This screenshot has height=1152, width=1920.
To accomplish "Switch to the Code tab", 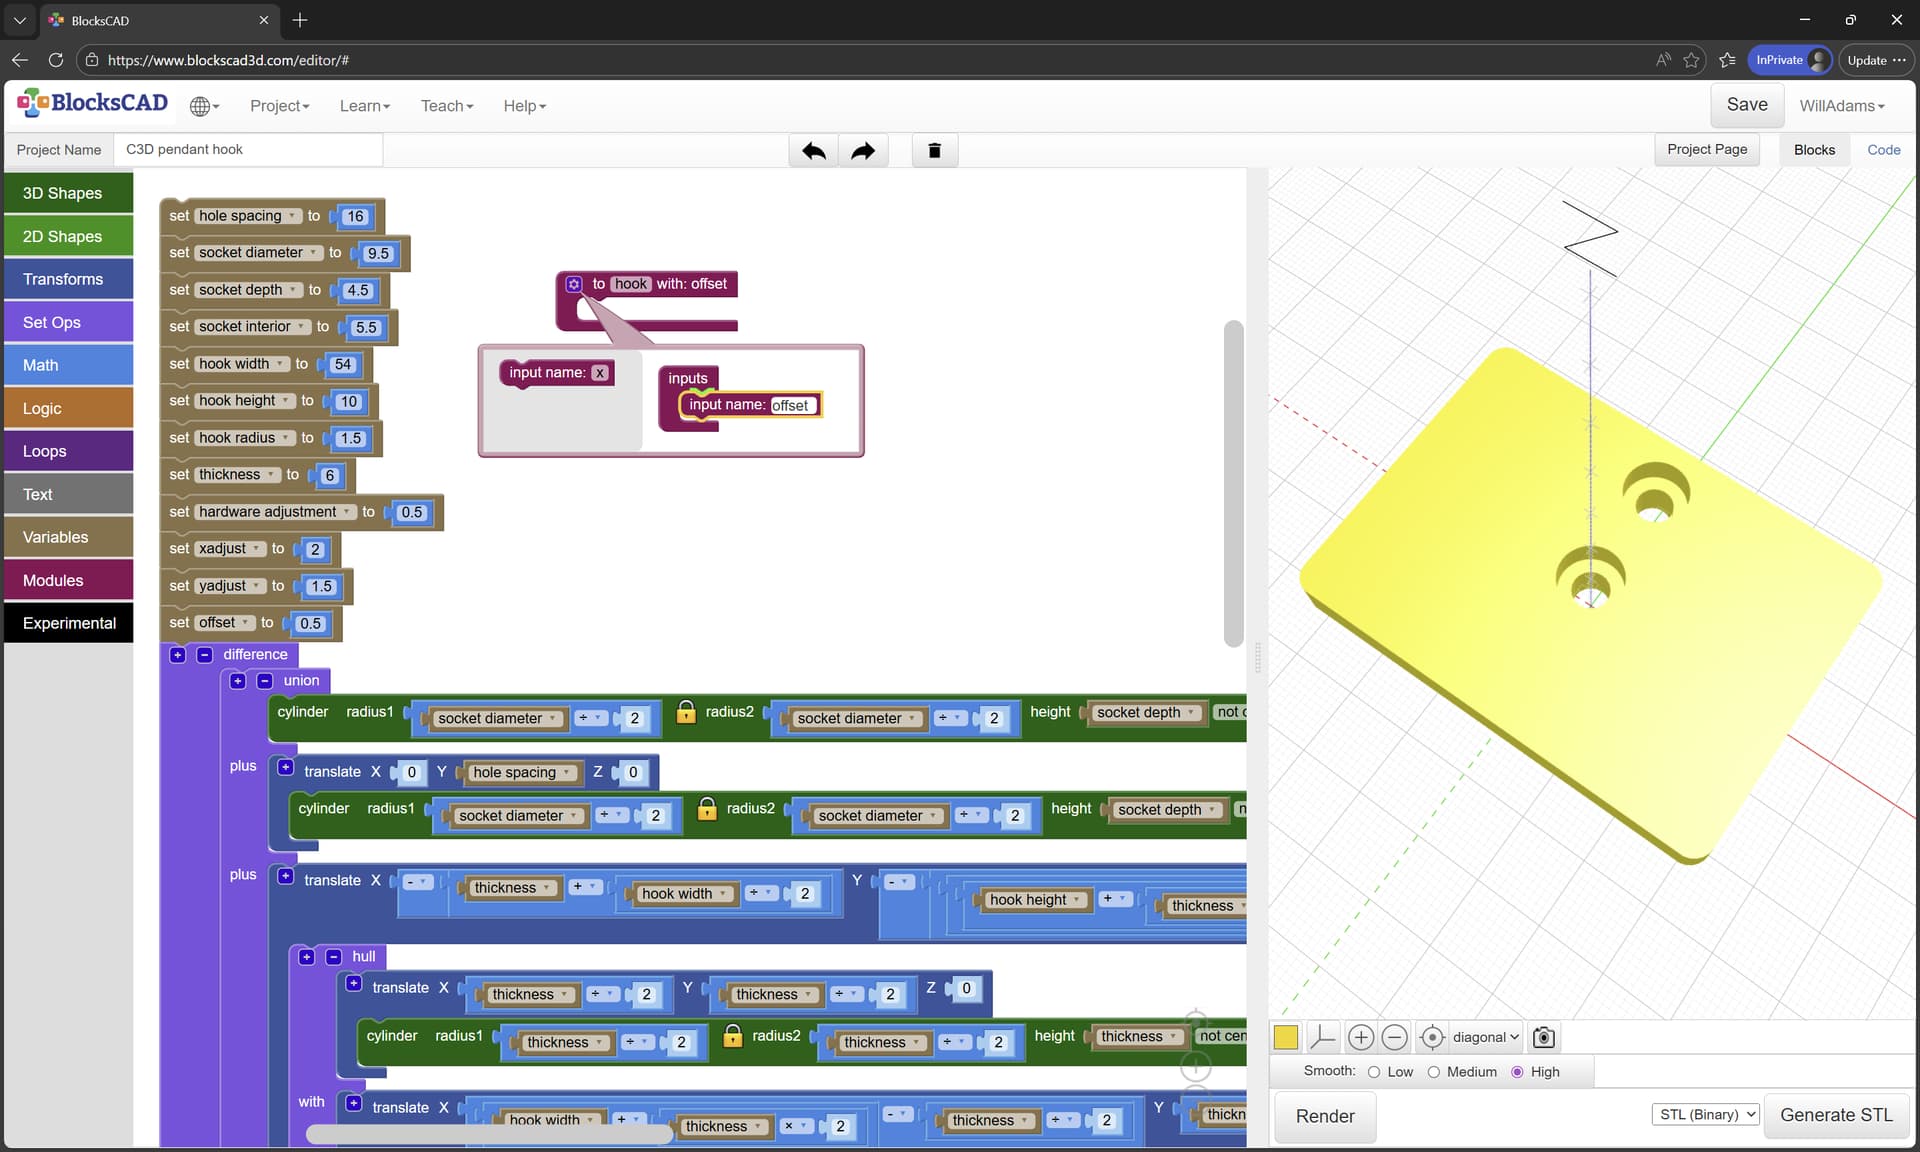I will [1883, 150].
